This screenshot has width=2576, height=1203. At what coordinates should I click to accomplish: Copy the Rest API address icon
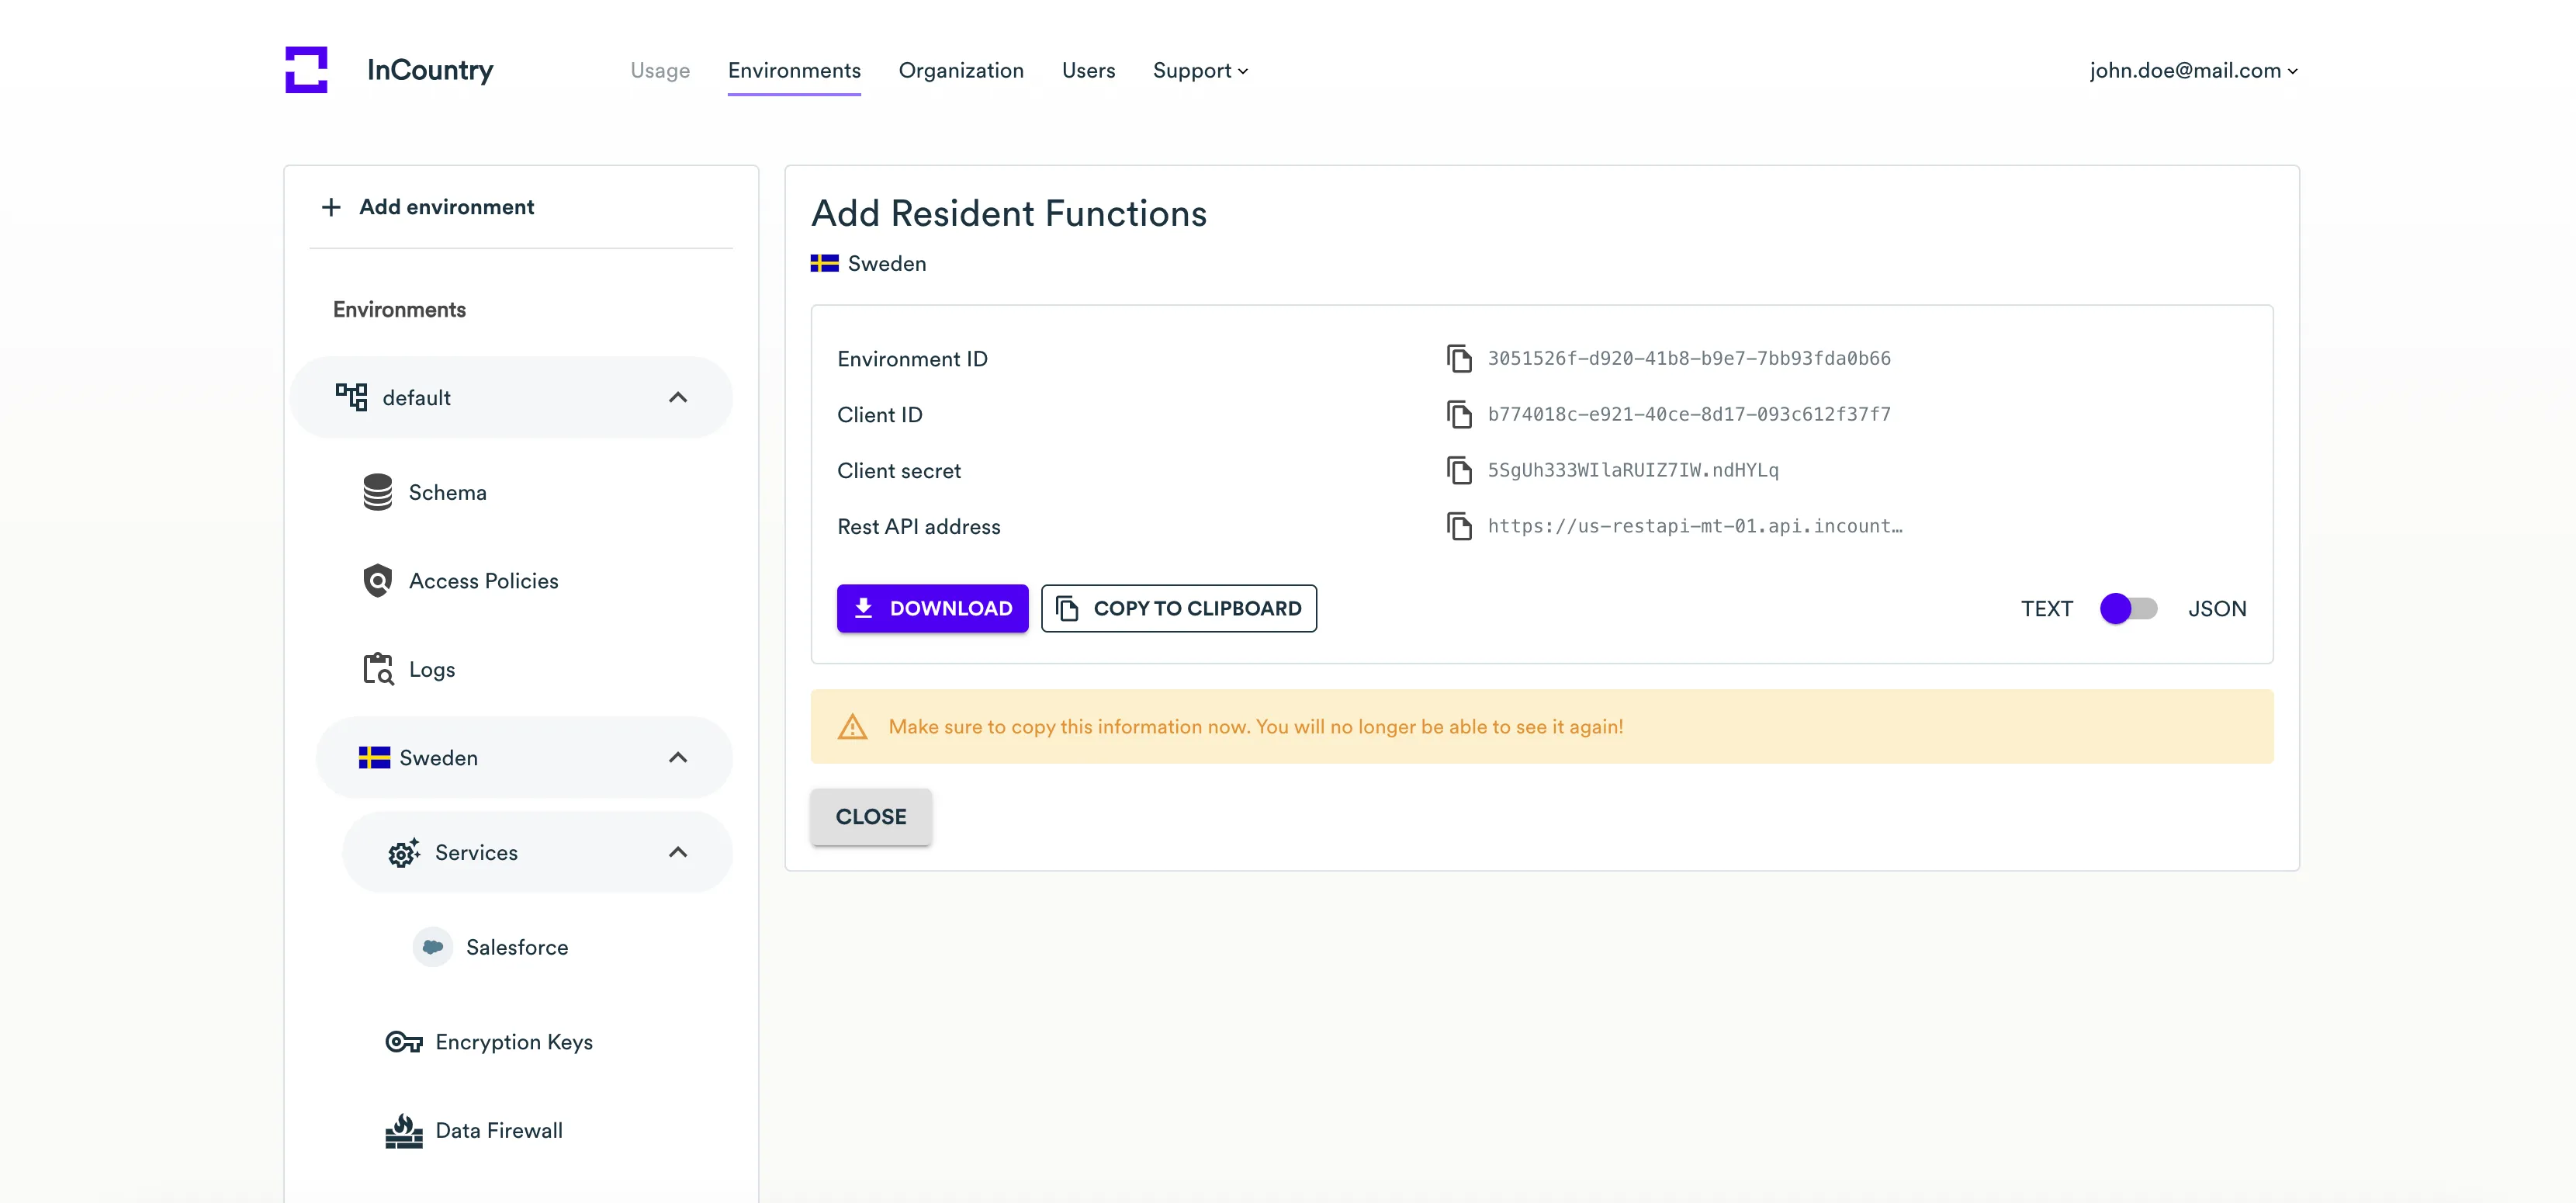1459,526
